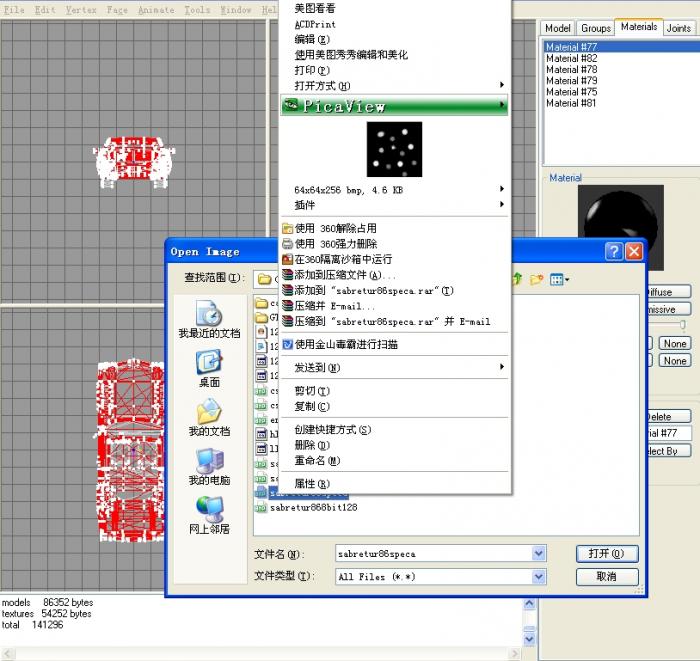
Task: Expand the file type All Files dropdown
Action: point(539,577)
